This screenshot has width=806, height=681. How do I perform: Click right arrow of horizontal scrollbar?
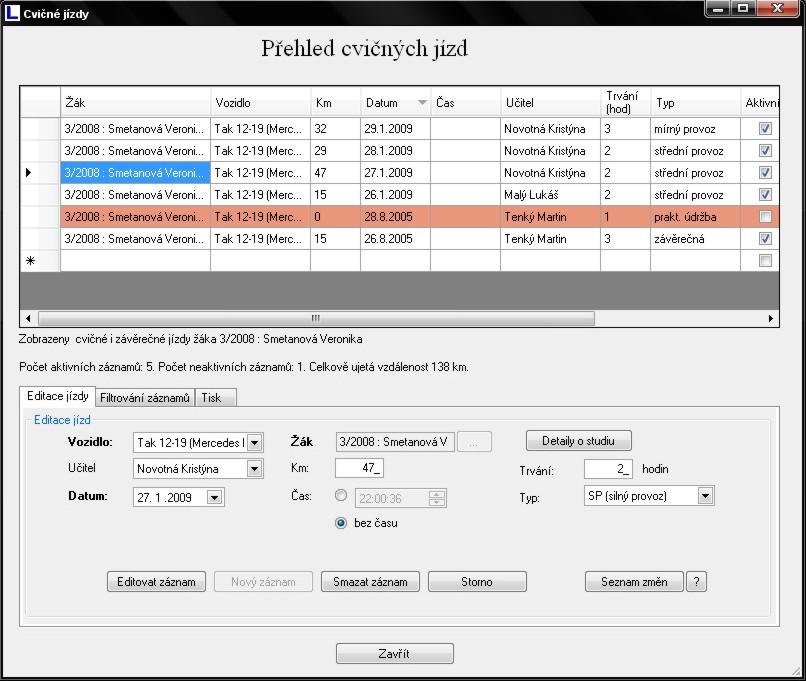771,318
